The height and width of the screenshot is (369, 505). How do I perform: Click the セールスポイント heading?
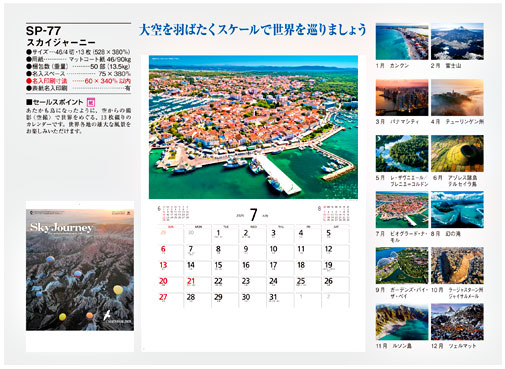(54, 102)
